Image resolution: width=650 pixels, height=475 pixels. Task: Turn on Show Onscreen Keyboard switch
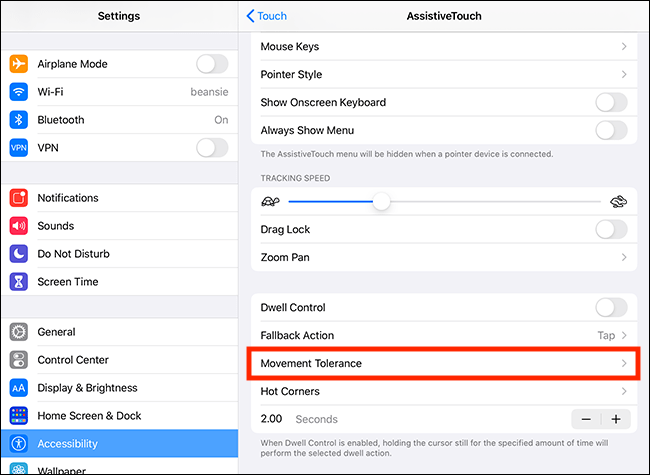click(x=611, y=102)
